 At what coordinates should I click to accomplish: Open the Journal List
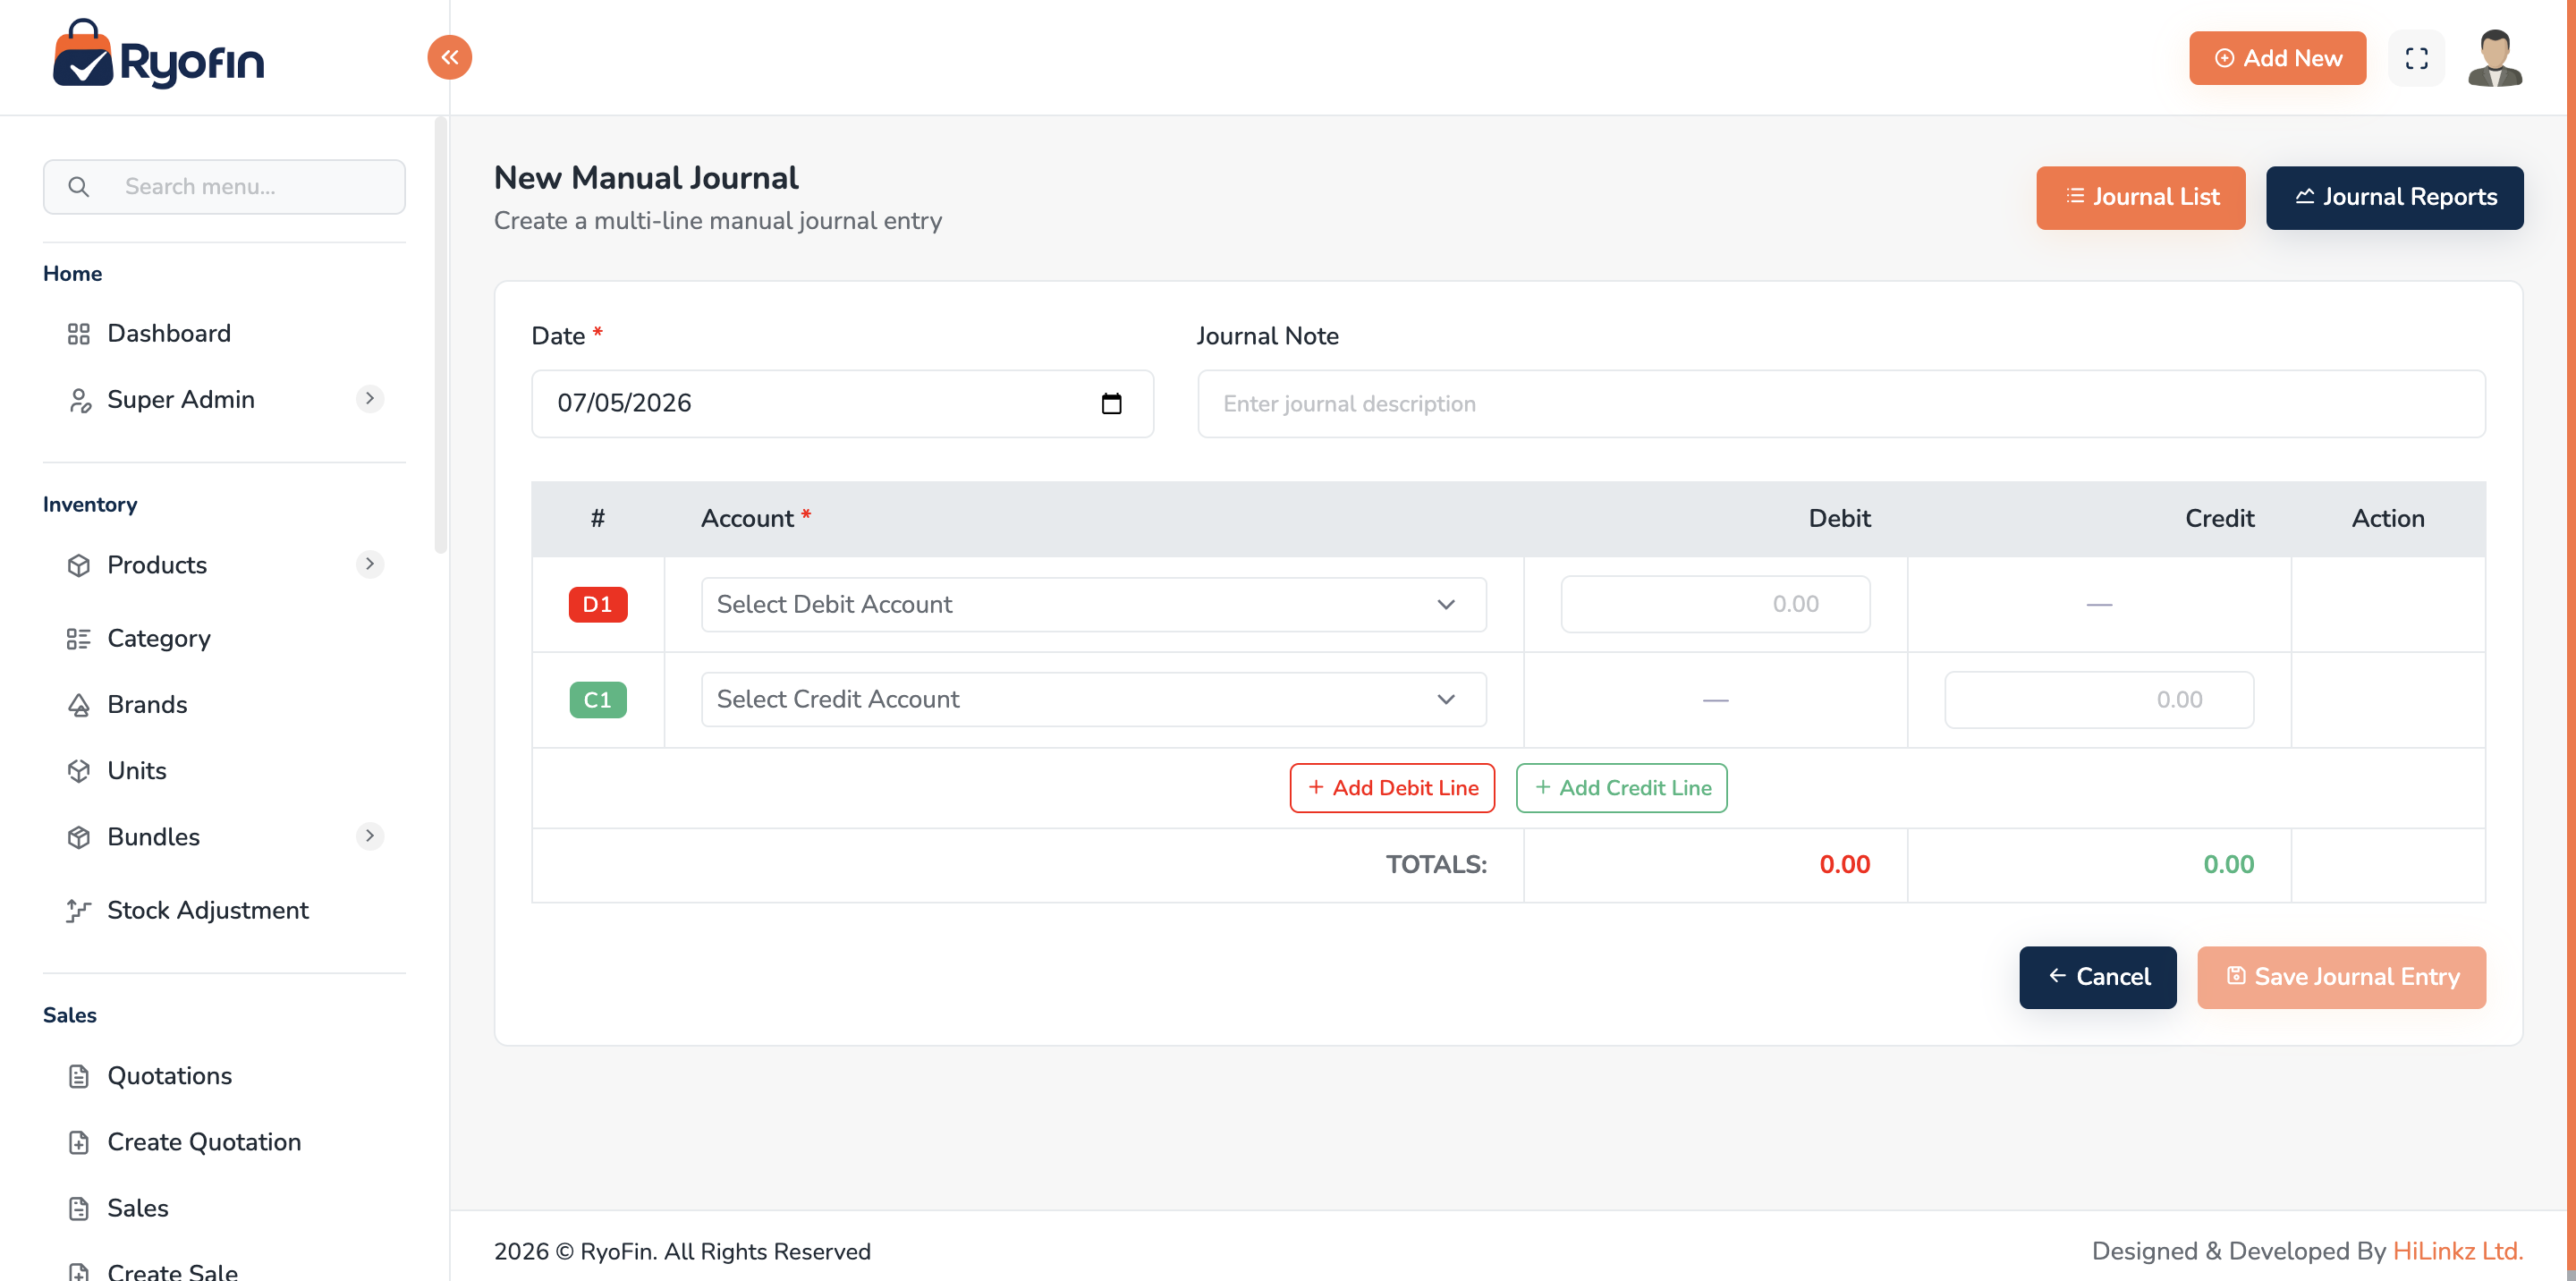tap(2140, 197)
